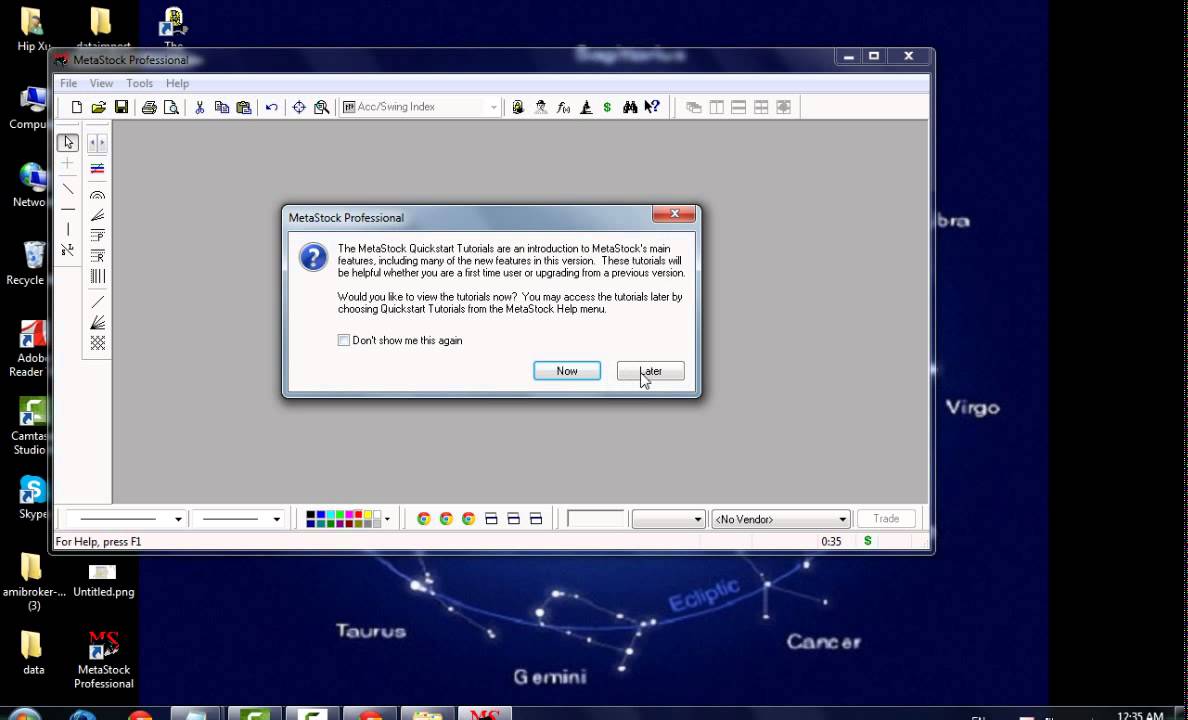
Task: Expand the color palette dropdown arrow
Action: [x=387, y=519]
